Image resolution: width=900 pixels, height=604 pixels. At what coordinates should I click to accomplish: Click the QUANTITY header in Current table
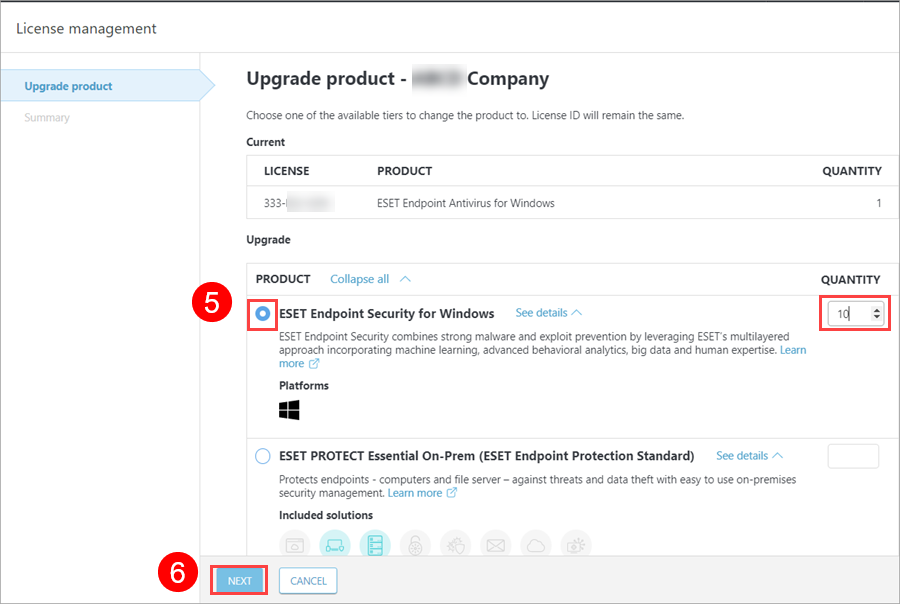[852, 171]
